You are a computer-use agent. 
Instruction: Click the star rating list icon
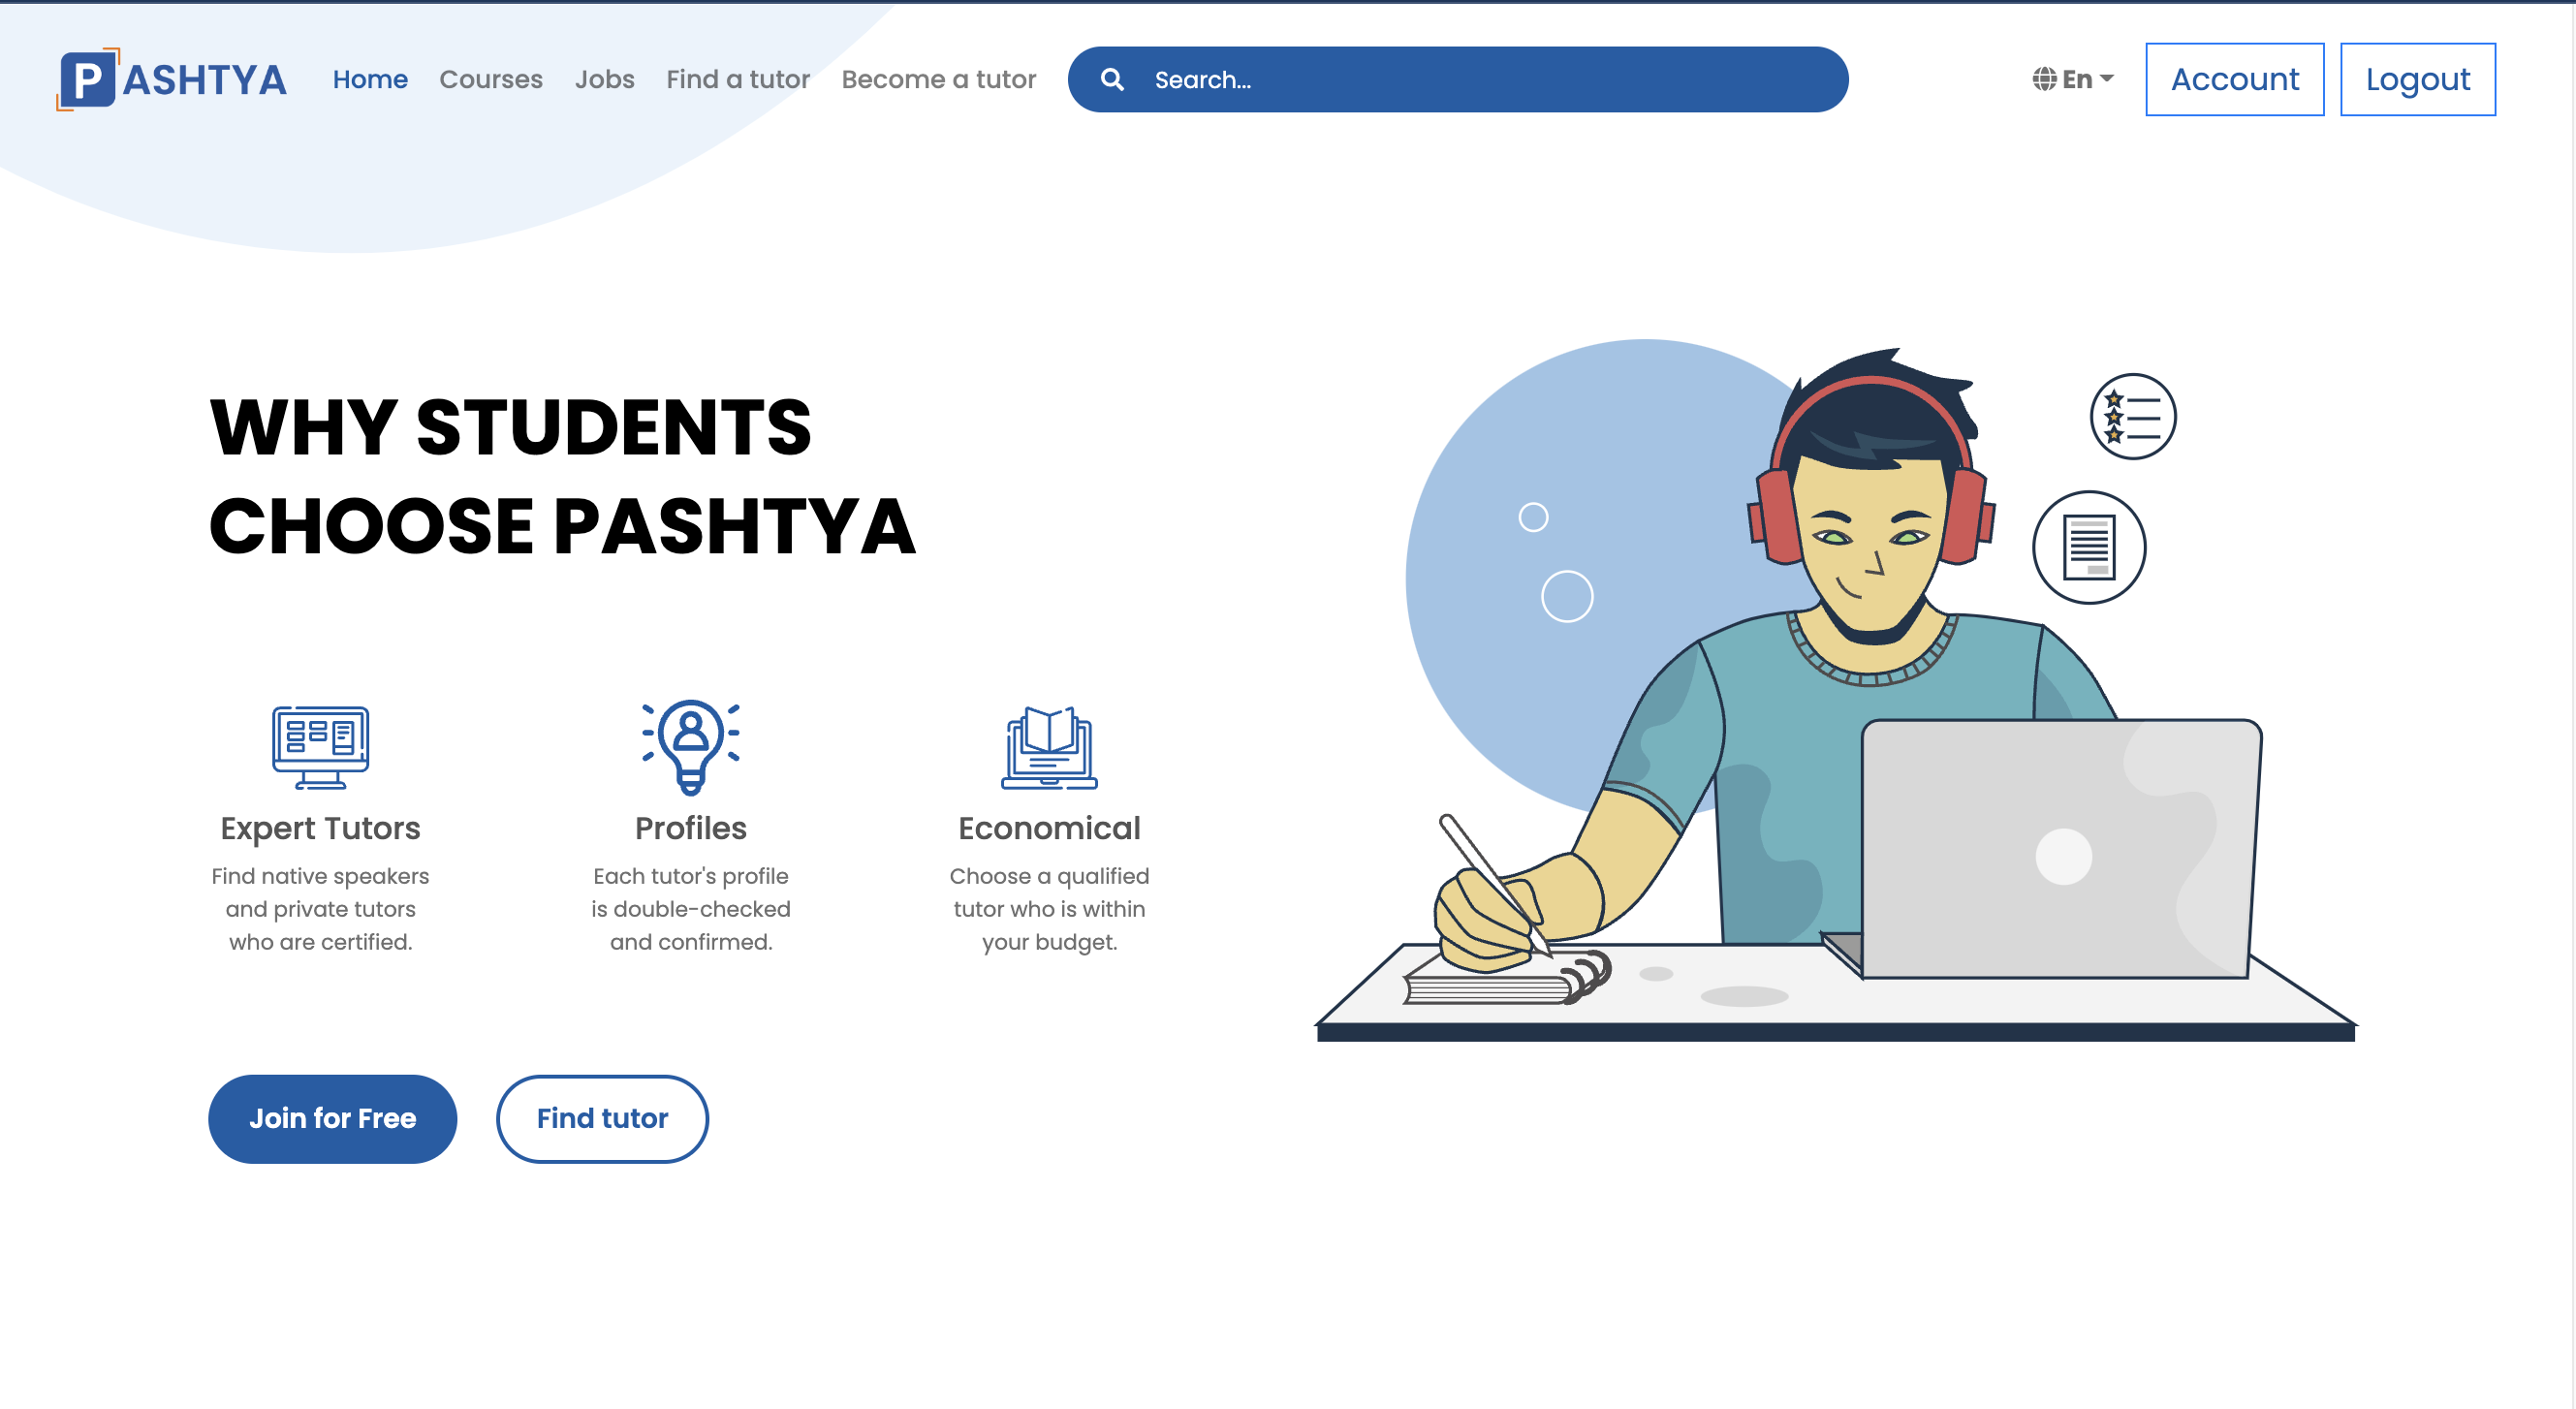tap(2133, 416)
